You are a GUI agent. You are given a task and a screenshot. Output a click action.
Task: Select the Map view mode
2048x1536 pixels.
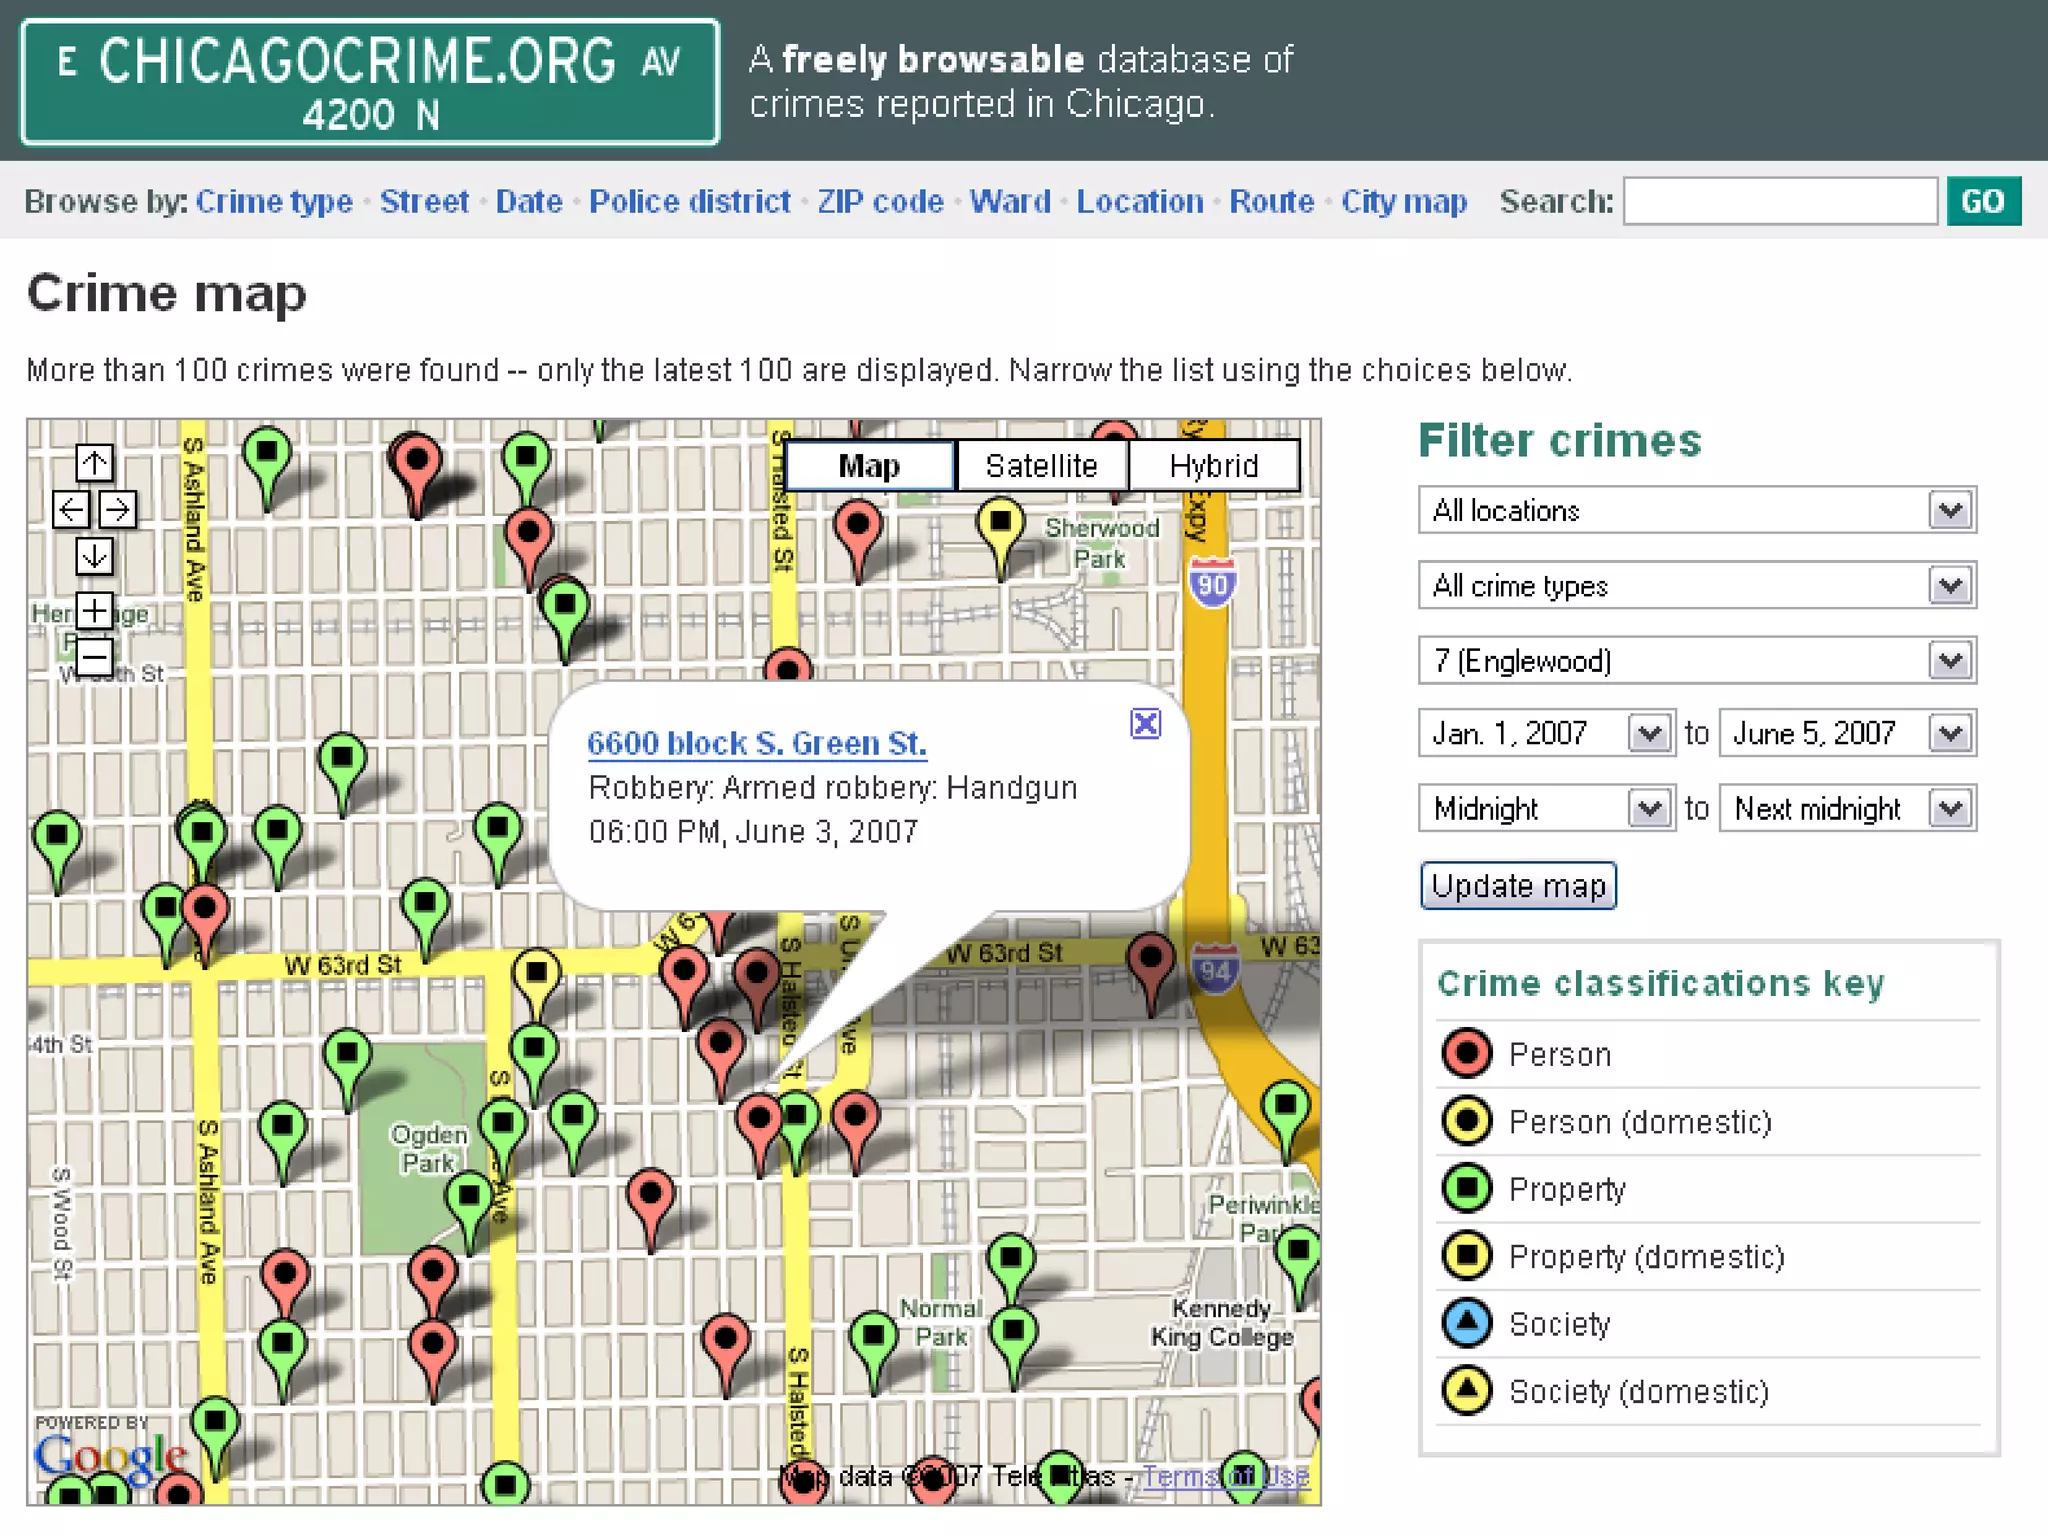869,466
